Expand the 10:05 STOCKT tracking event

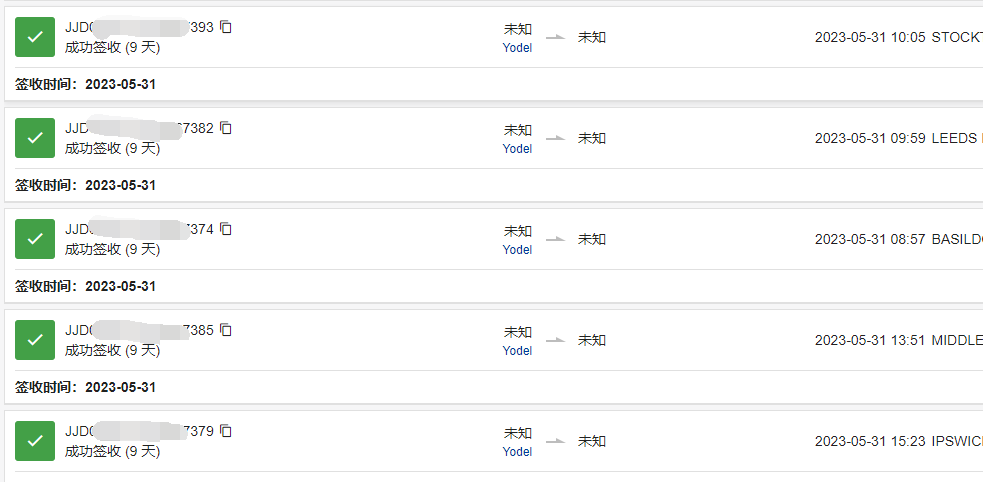(x=898, y=37)
